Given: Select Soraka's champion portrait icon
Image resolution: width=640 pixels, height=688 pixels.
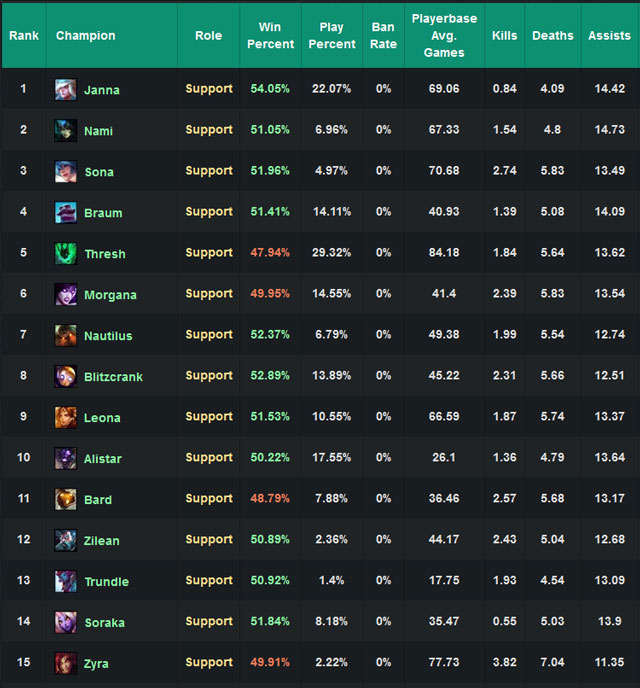Looking at the screenshot, I should pyautogui.click(x=65, y=622).
